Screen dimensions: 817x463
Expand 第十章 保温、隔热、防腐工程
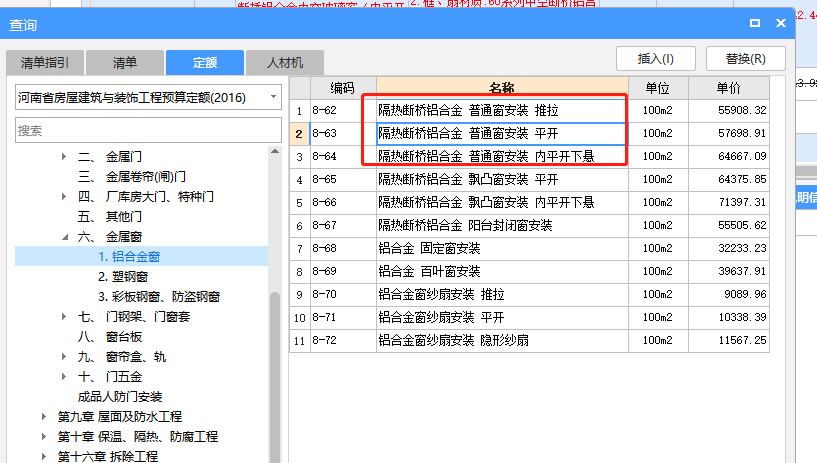click(x=44, y=436)
